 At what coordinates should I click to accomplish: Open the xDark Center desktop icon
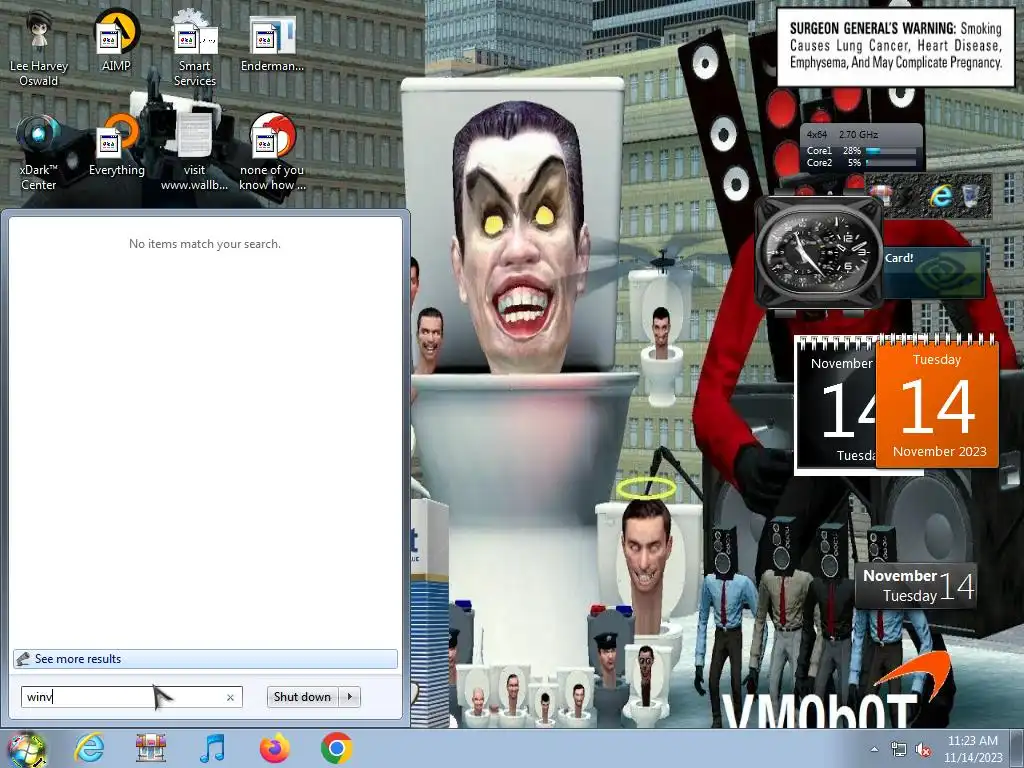(x=39, y=152)
